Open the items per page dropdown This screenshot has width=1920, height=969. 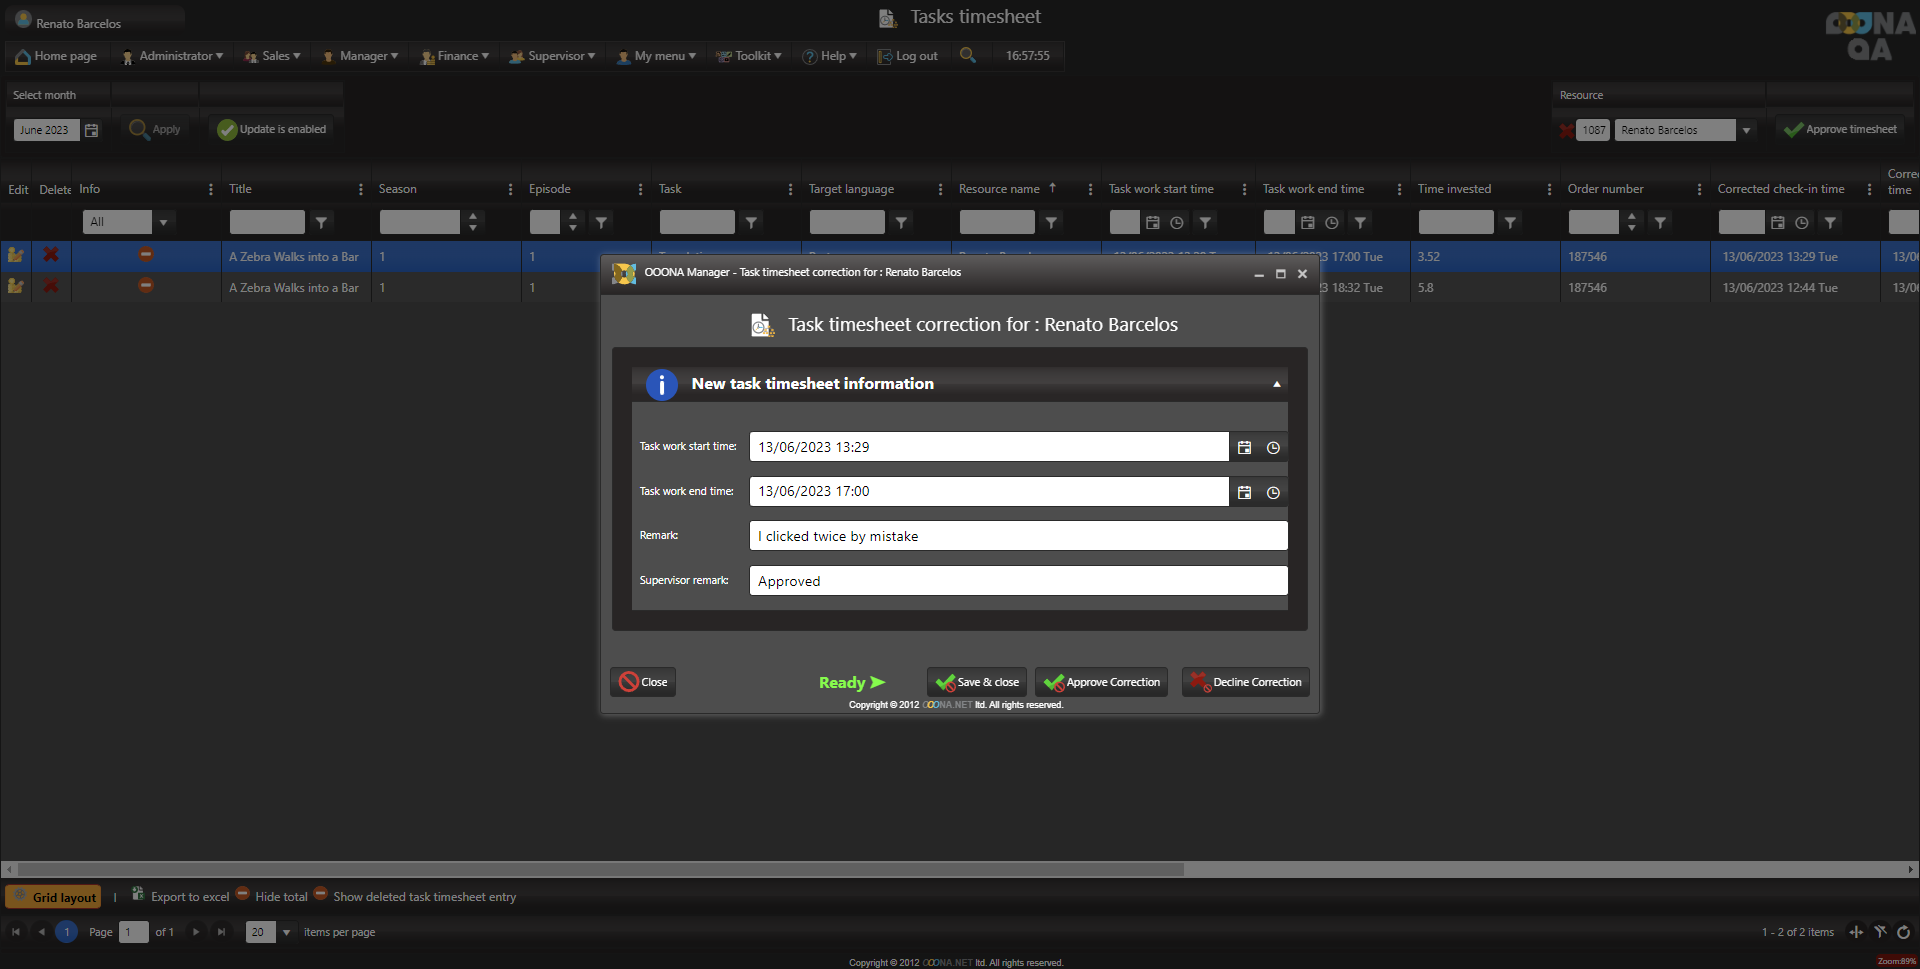[x=287, y=932]
